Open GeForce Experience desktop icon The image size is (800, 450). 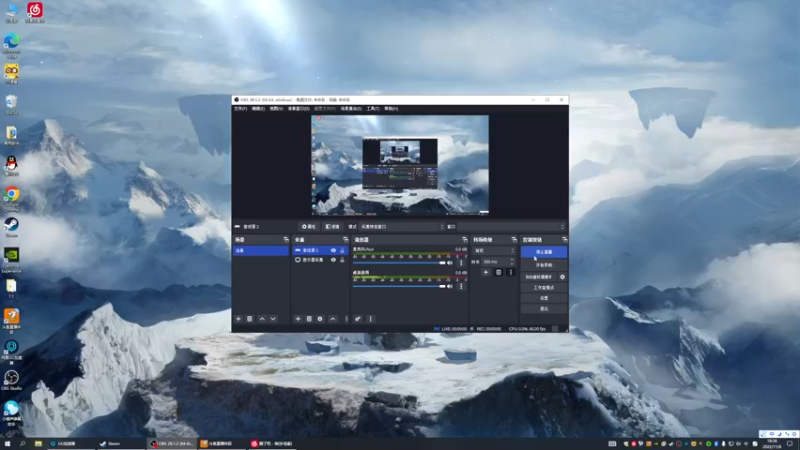[11, 260]
